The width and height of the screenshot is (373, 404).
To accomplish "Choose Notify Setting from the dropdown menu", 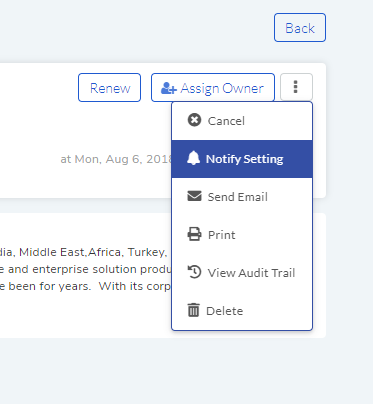I will click(x=242, y=159).
